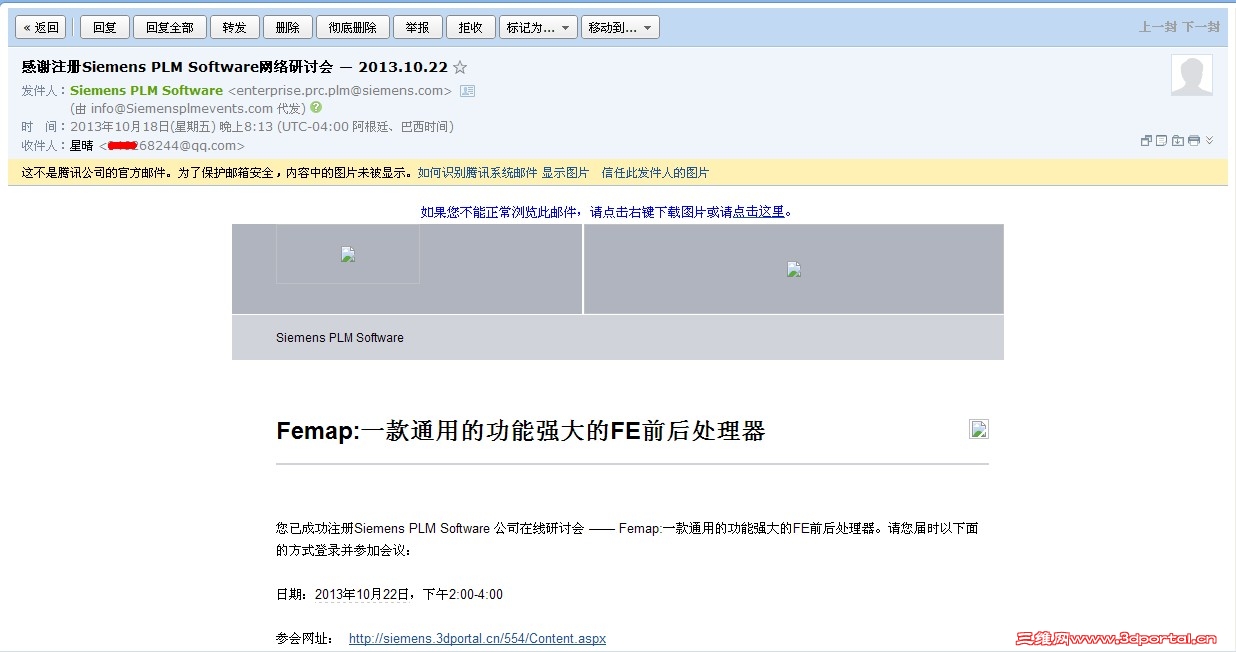
Task: Click info@Siemensplmevents.com address text
Action: (182, 108)
